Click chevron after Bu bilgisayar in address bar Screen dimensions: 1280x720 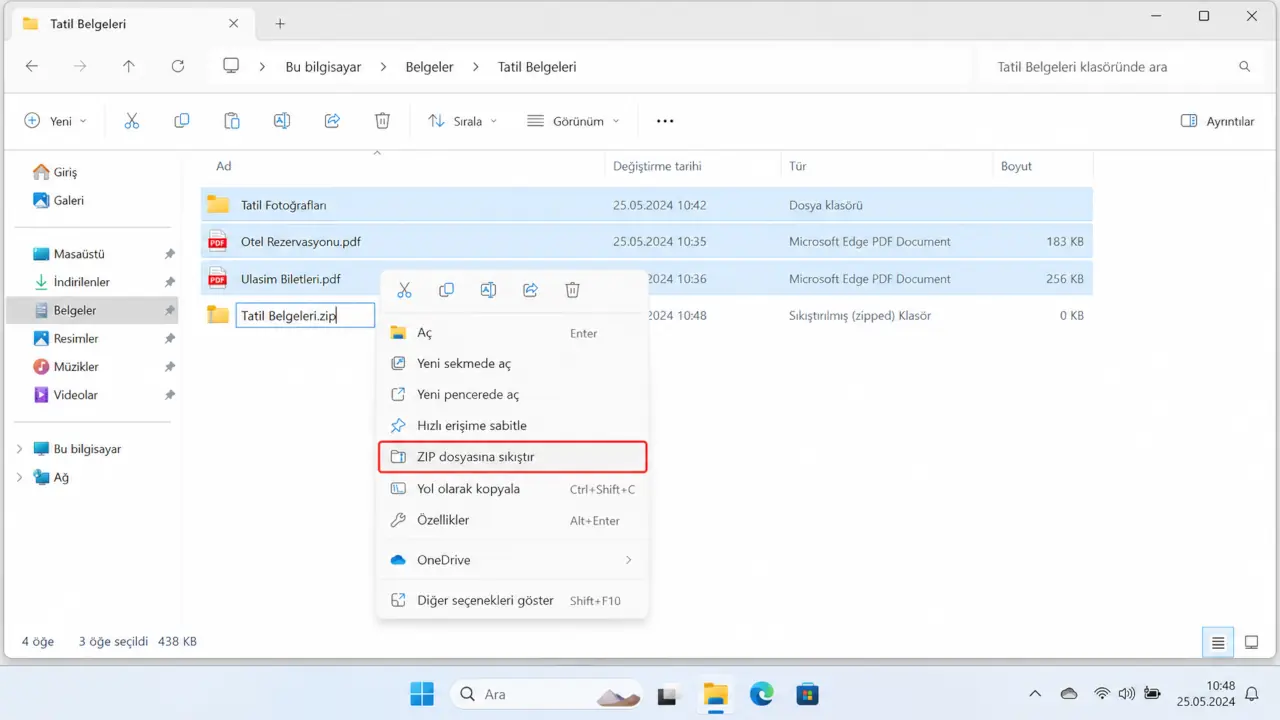tap(383, 67)
